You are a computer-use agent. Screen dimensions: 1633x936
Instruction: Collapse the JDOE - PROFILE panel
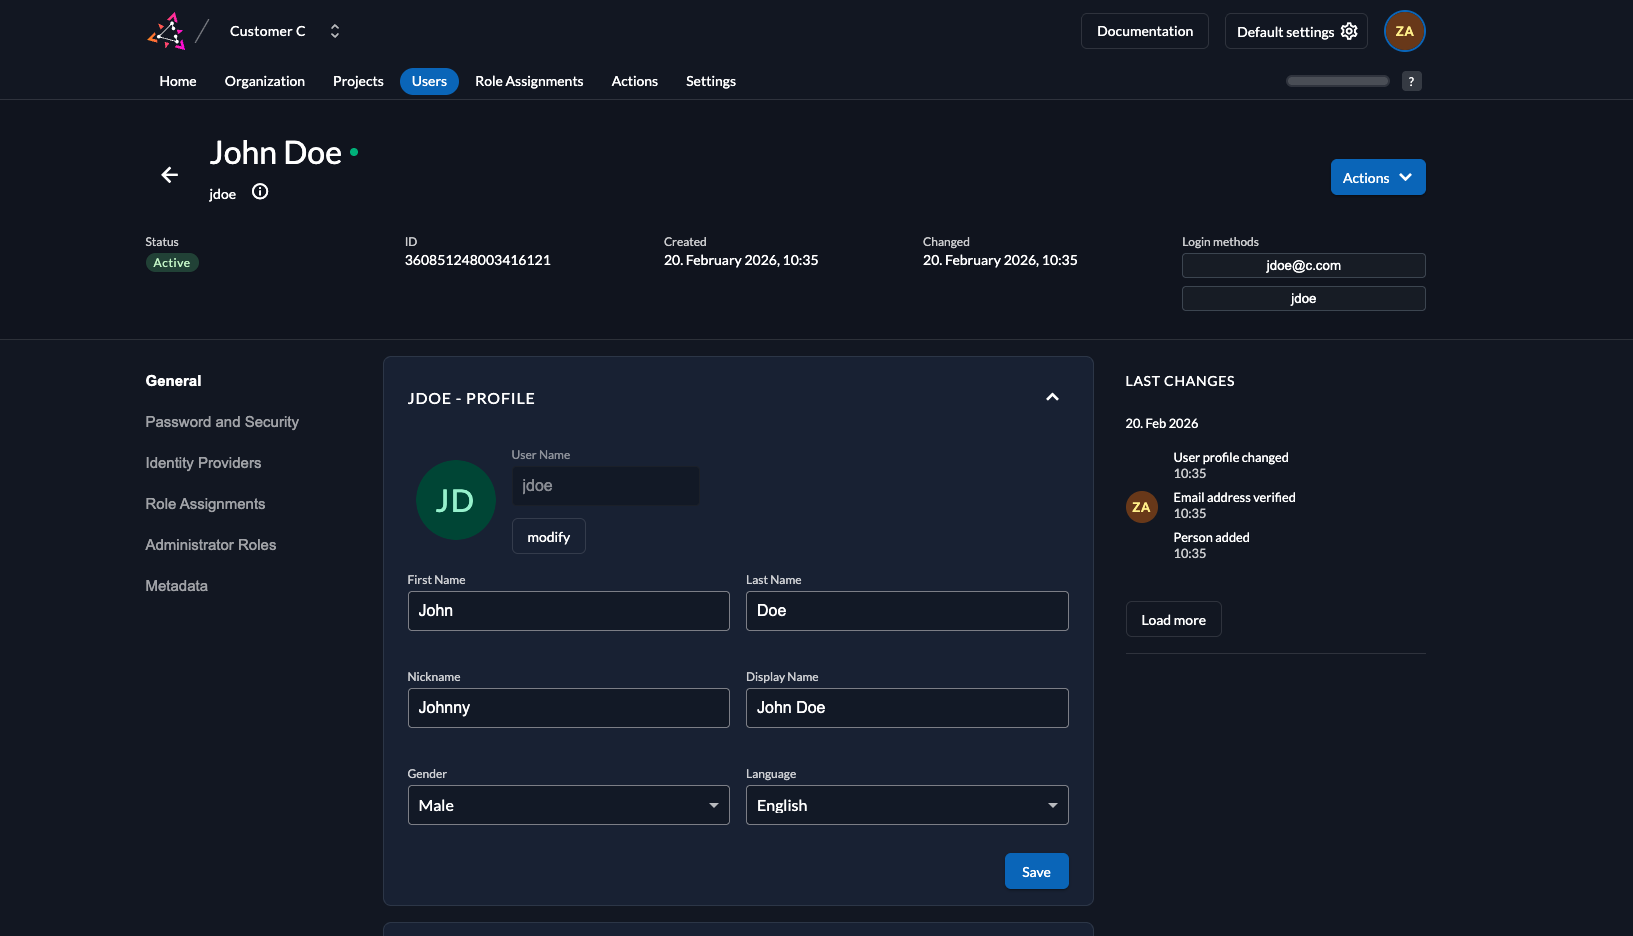pyautogui.click(x=1052, y=397)
